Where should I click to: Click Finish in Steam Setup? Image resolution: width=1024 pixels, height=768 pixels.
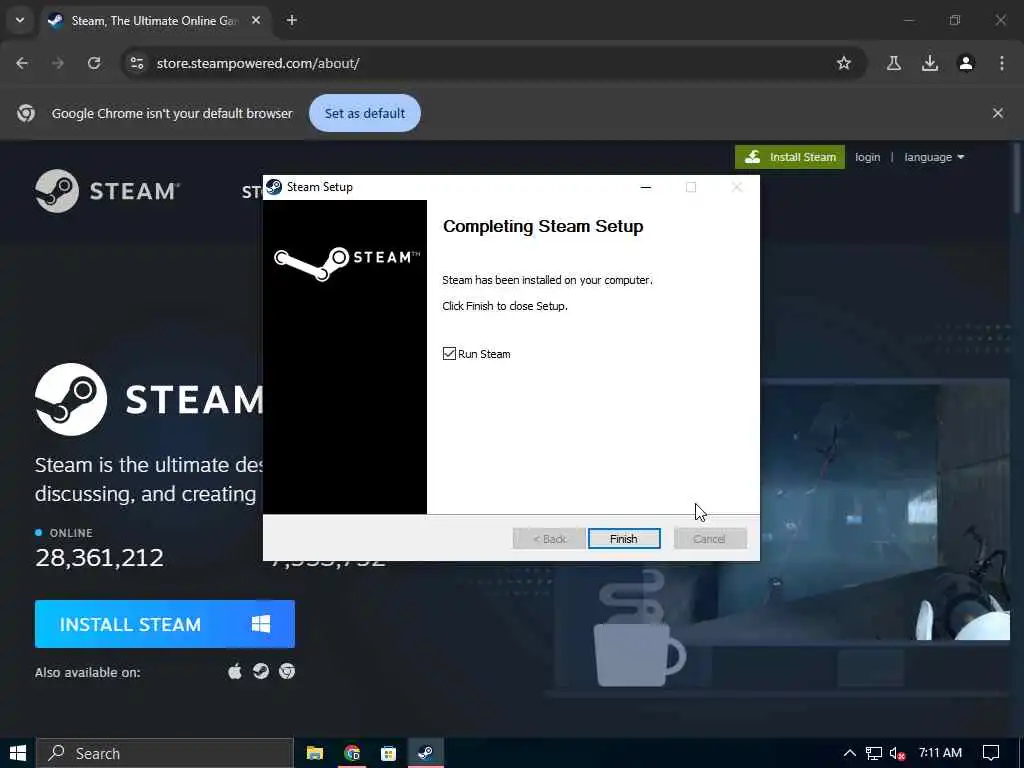(624, 539)
